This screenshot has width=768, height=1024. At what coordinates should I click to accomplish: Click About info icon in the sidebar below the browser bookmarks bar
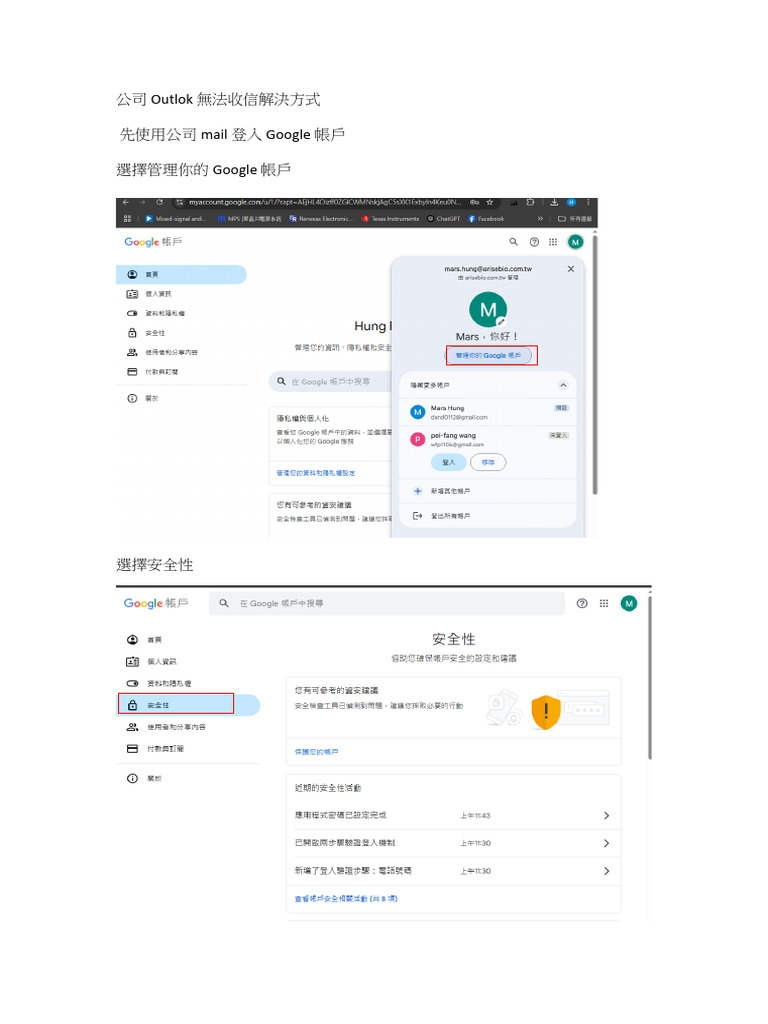132,398
